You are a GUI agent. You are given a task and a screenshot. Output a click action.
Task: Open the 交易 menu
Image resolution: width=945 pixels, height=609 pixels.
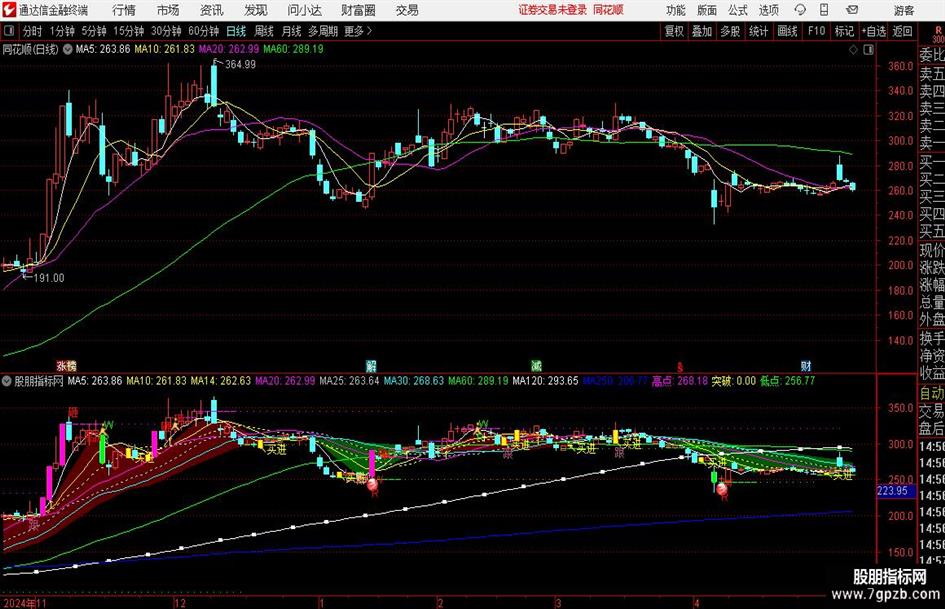pos(407,10)
